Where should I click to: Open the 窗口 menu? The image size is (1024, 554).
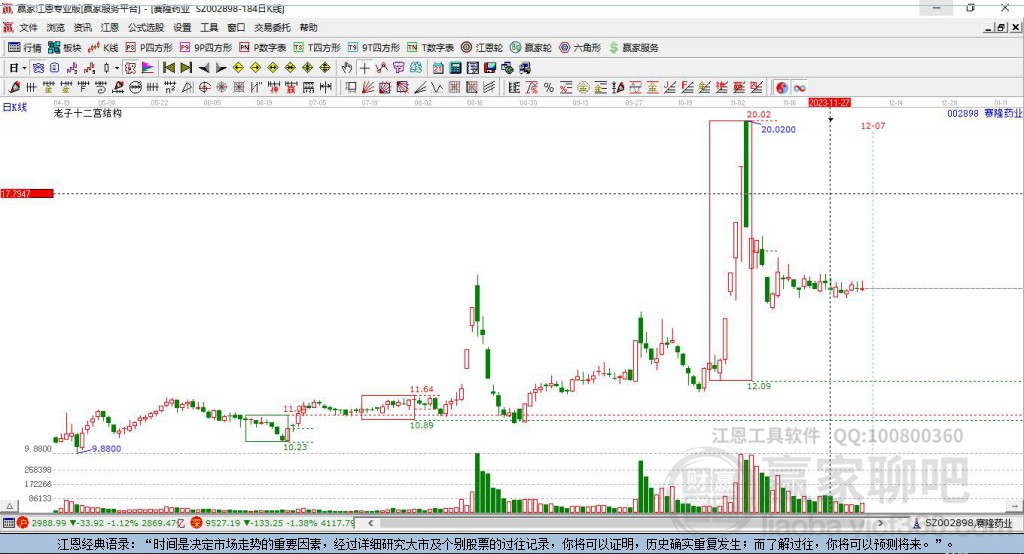[x=236, y=27]
